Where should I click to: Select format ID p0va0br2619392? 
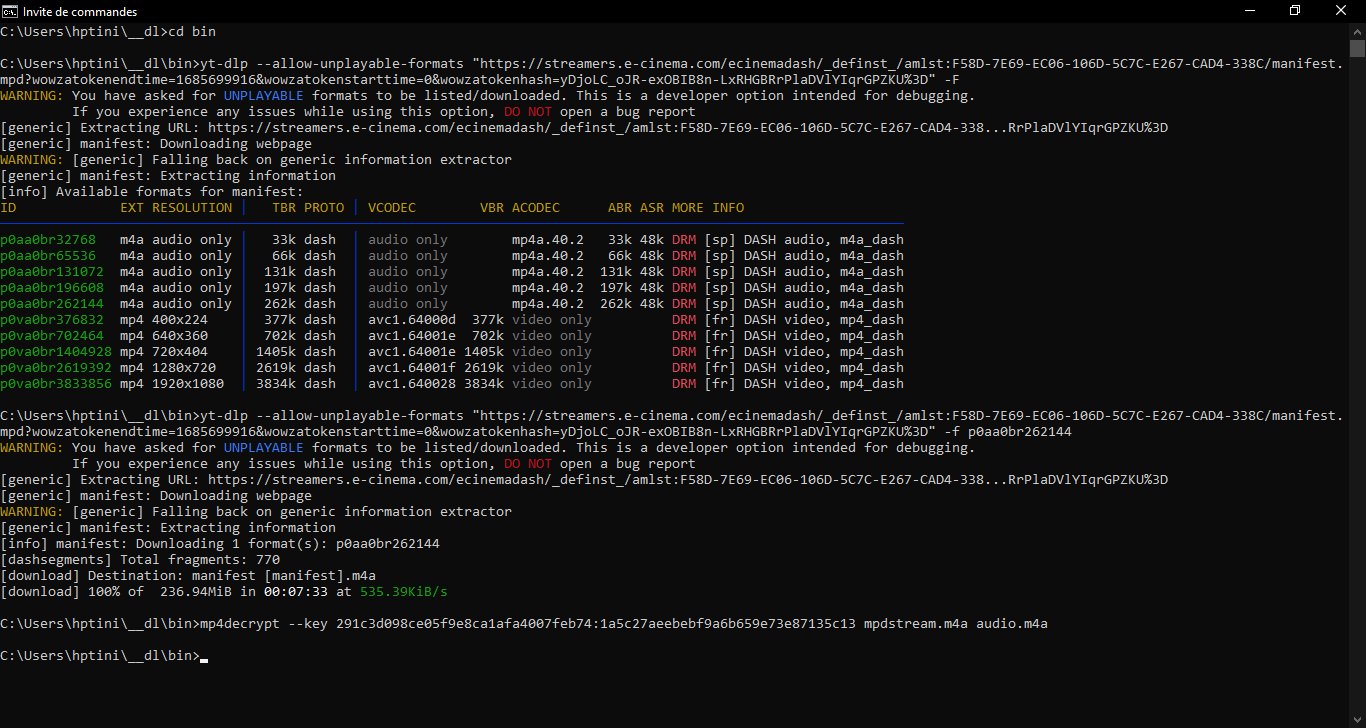(56, 368)
